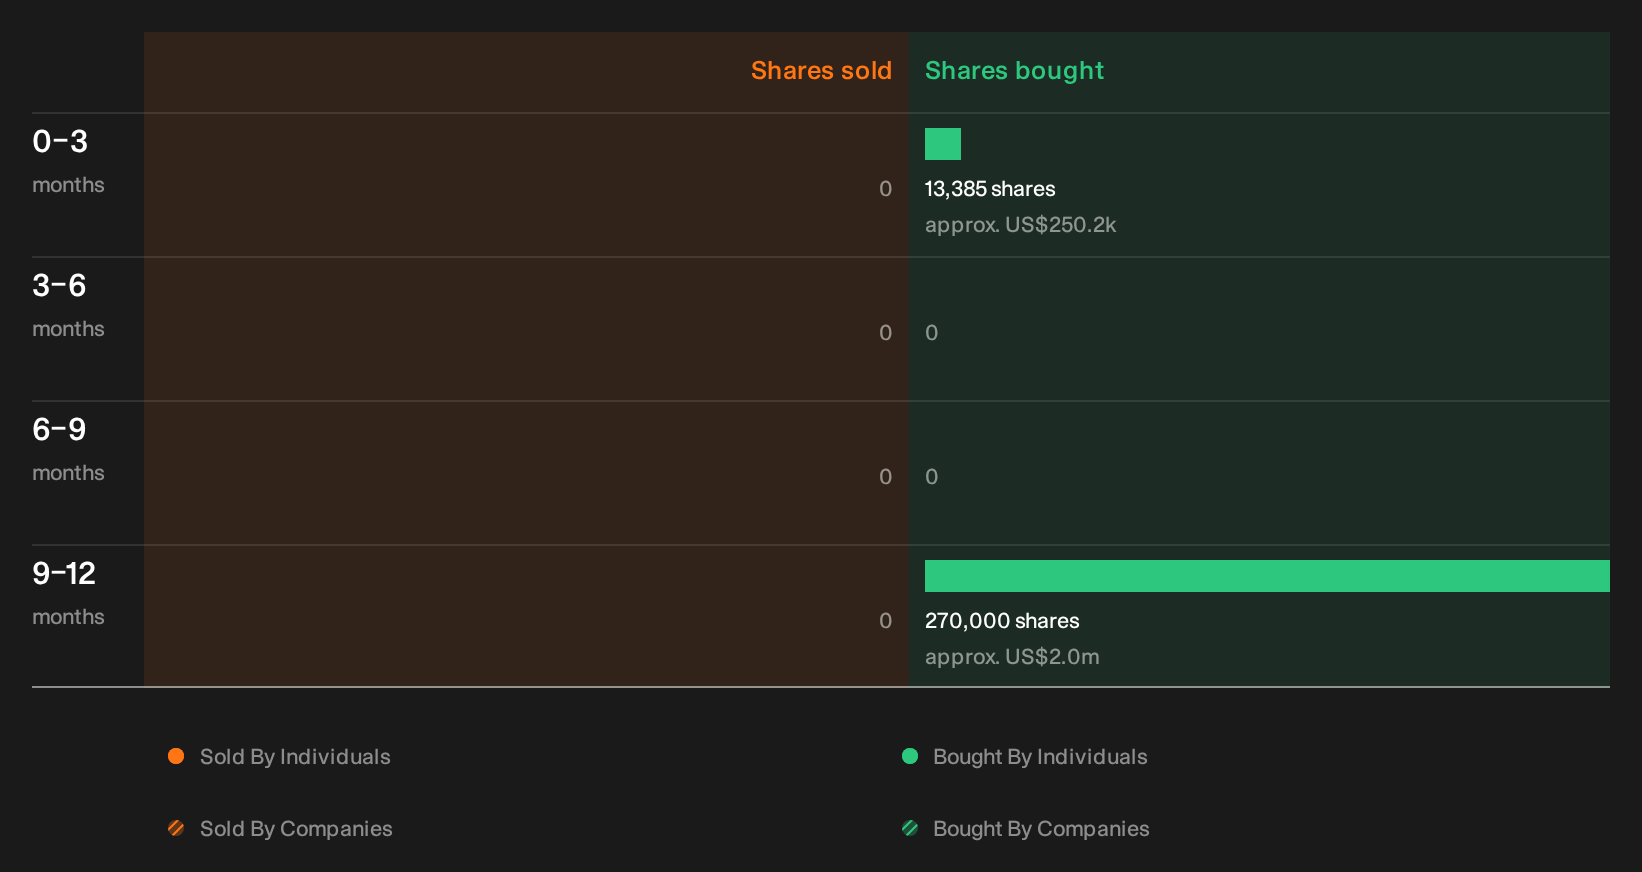The width and height of the screenshot is (1642, 872).
Task: Click the Shares sold column header
Action: tap(821, 71)
